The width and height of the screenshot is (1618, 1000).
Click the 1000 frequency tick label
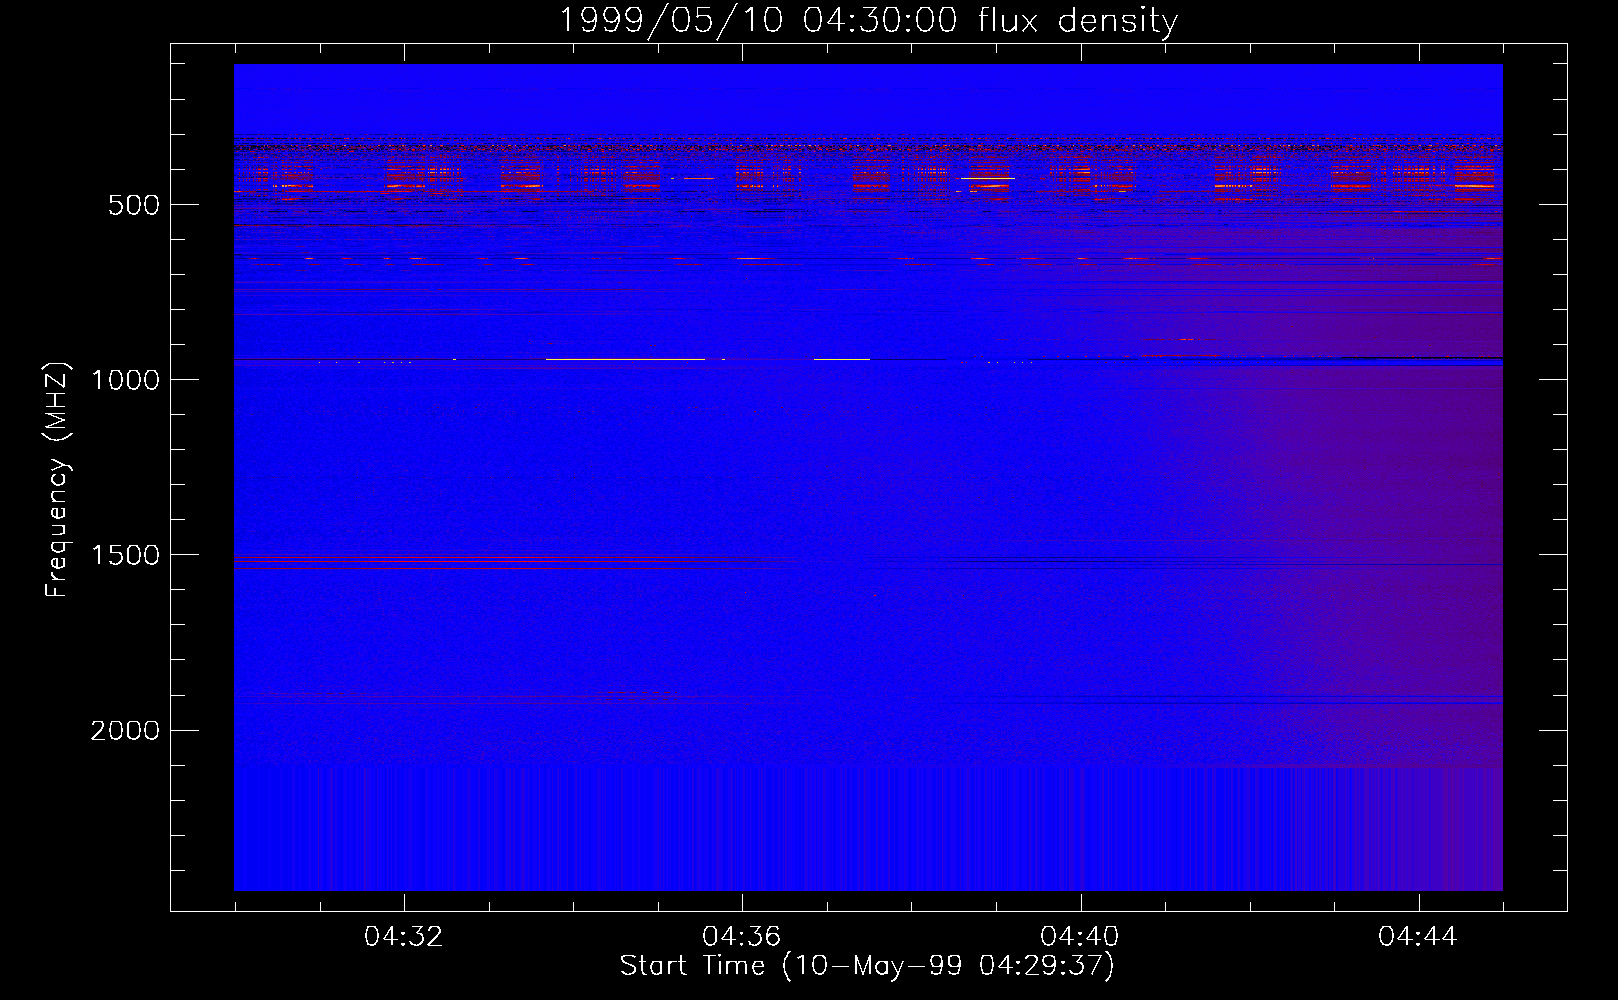pyautogui.click(x=125, y=380)
